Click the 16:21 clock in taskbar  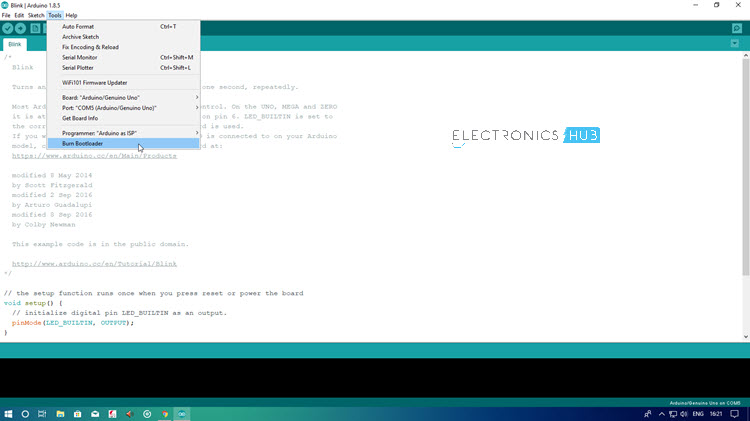pos(716,414)
